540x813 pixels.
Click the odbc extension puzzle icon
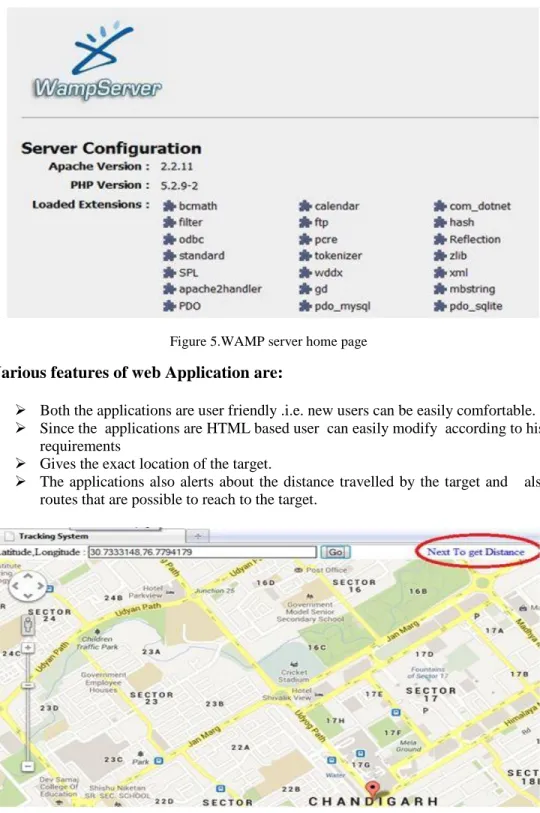(x=169, y=240)
